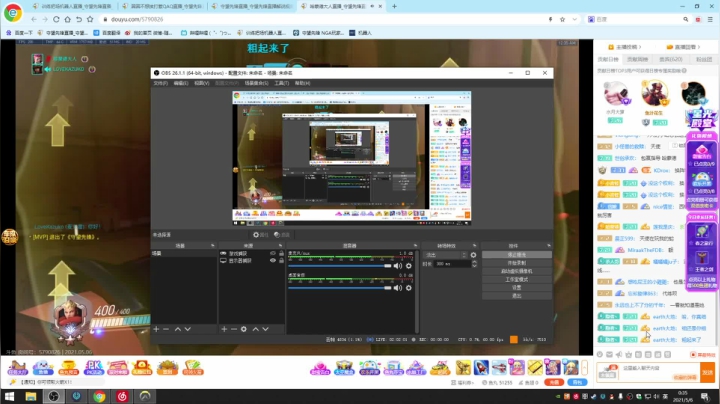Open the OBS 工具(T) menu
Viewport: 720px width, 404px height.
(281, 83)
